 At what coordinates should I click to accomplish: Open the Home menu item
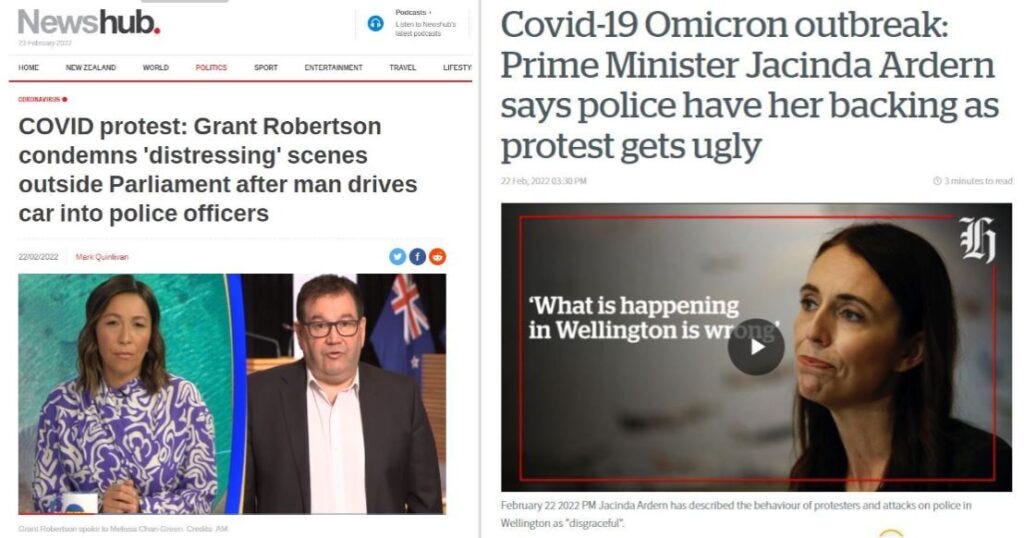[29, 67]
